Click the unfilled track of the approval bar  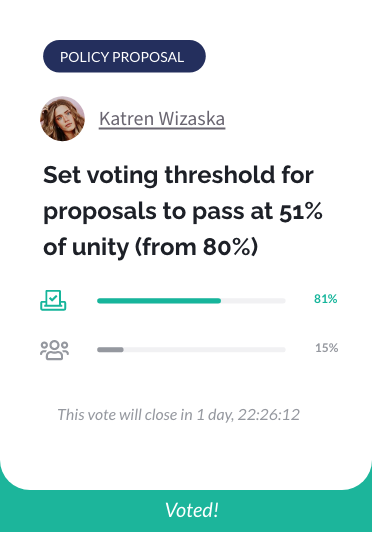[253, 301]
